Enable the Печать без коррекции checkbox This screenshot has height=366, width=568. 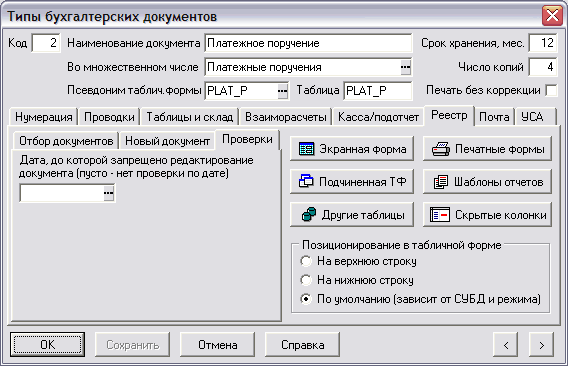pyautogui.click(x=551, y=90)
